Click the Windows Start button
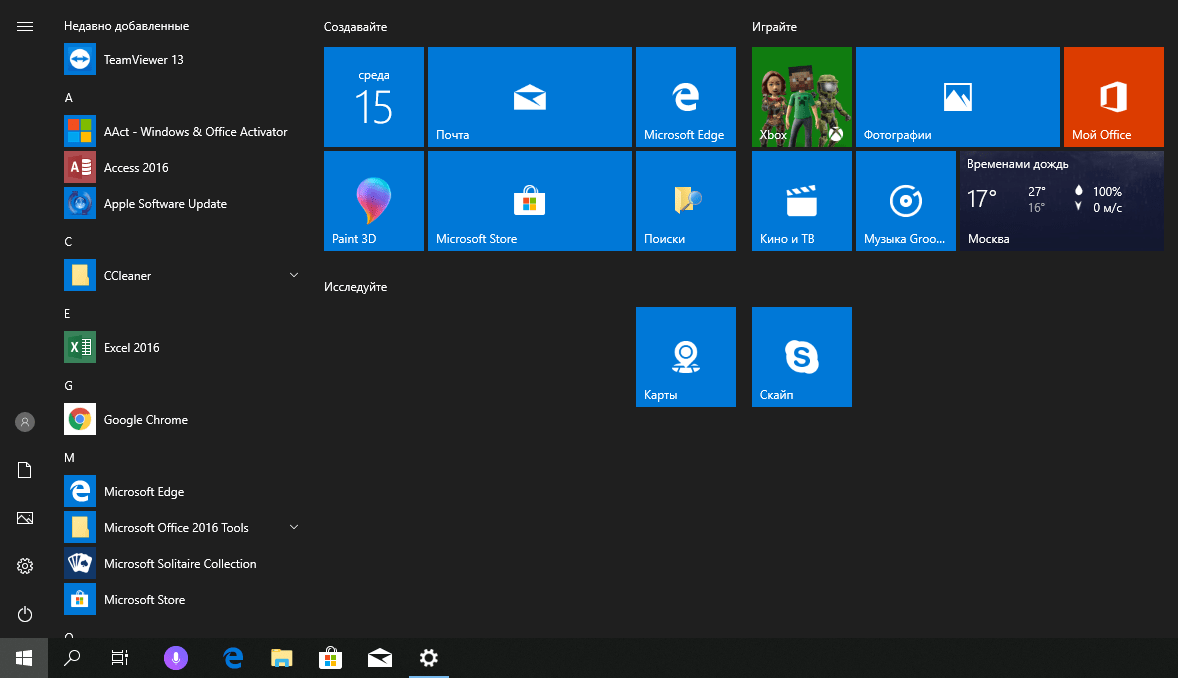 [x=24, y=658]
